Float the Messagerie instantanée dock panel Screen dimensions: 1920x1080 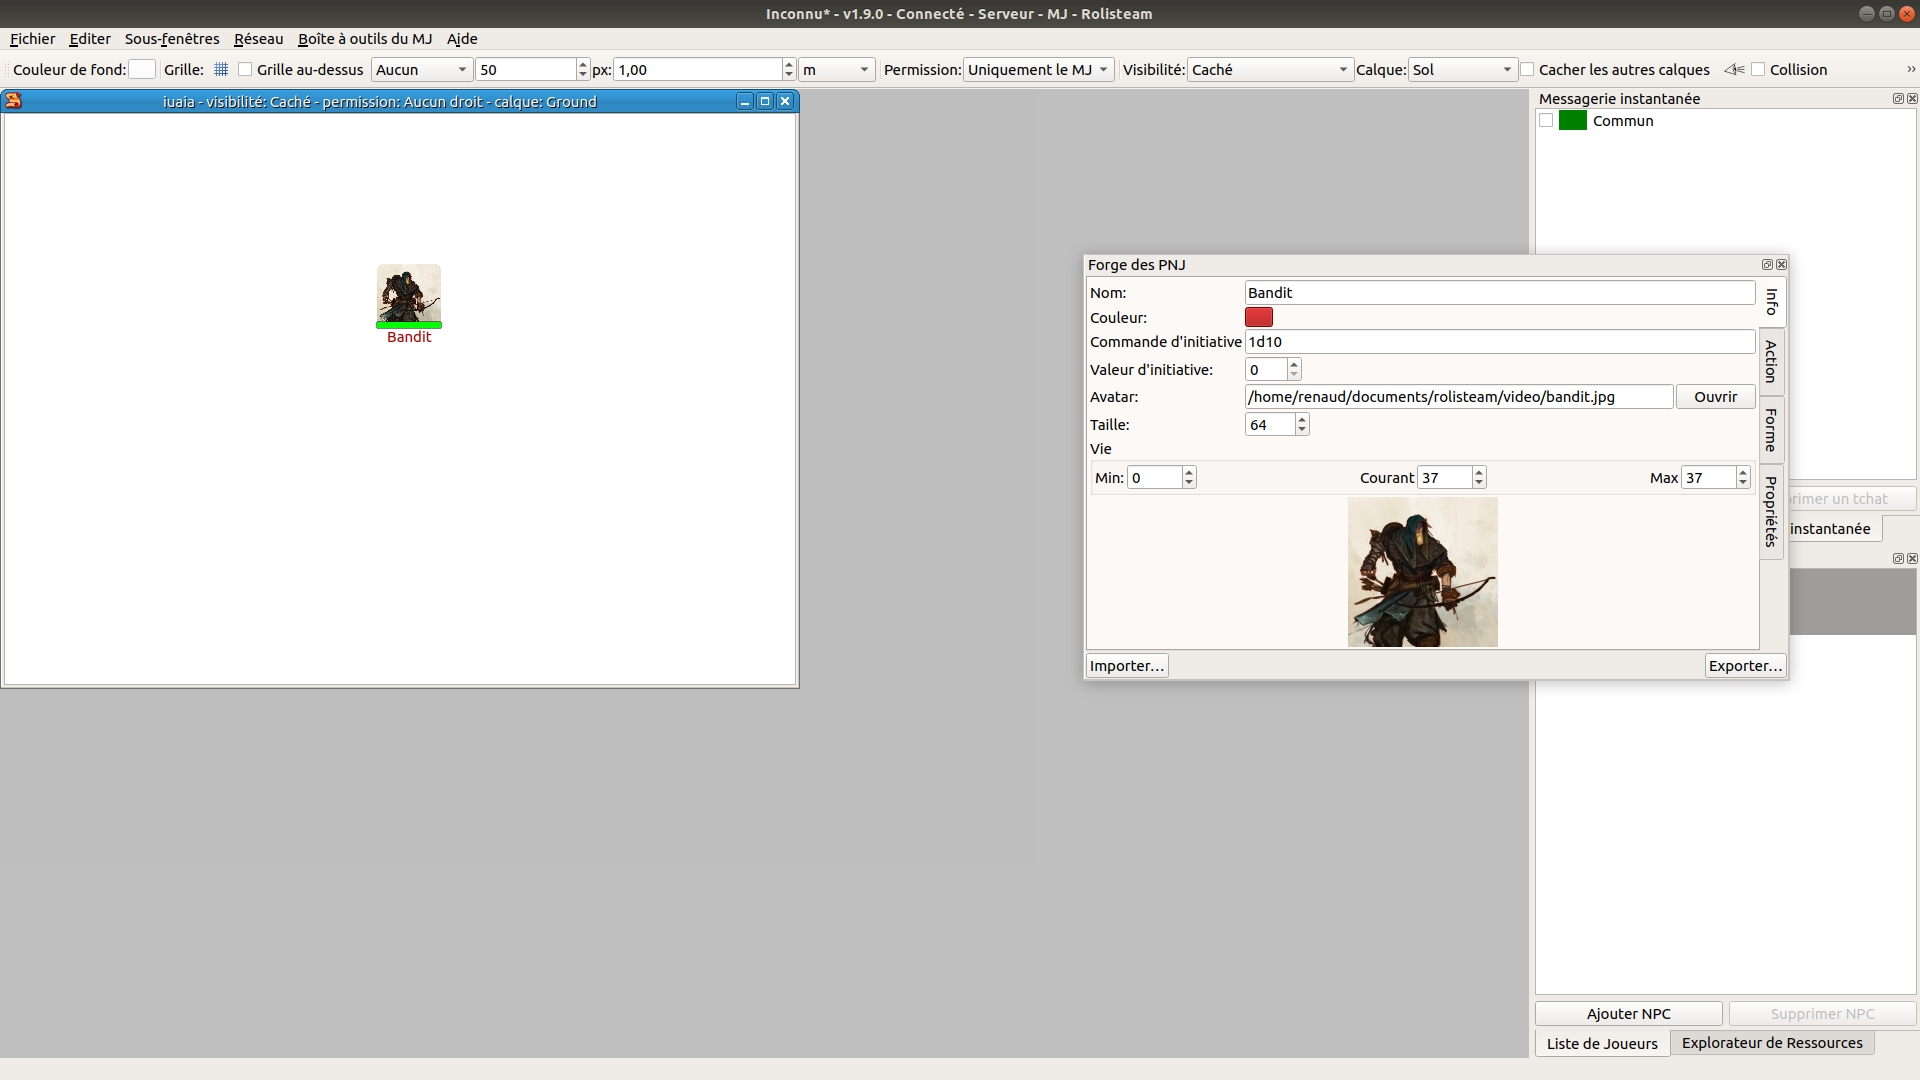(1897, 99)
